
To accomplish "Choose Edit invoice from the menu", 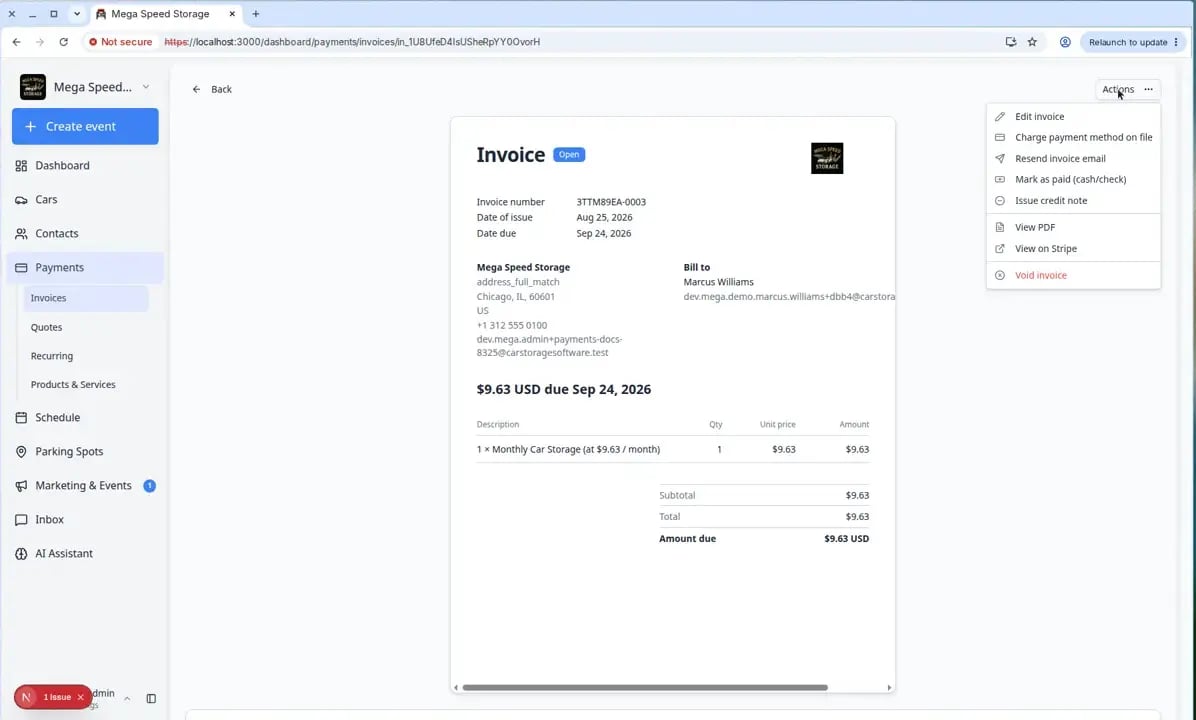I will coord(1073,117).
